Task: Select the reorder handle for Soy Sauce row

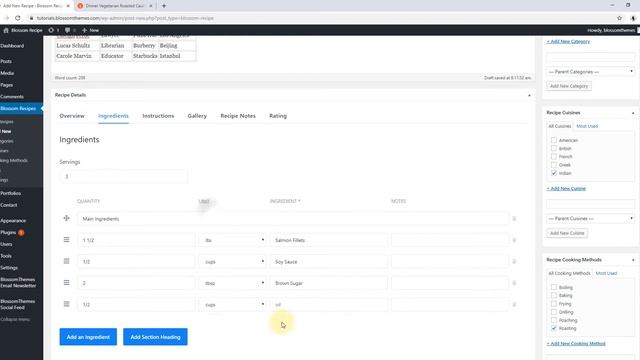Action: [67, 261]
